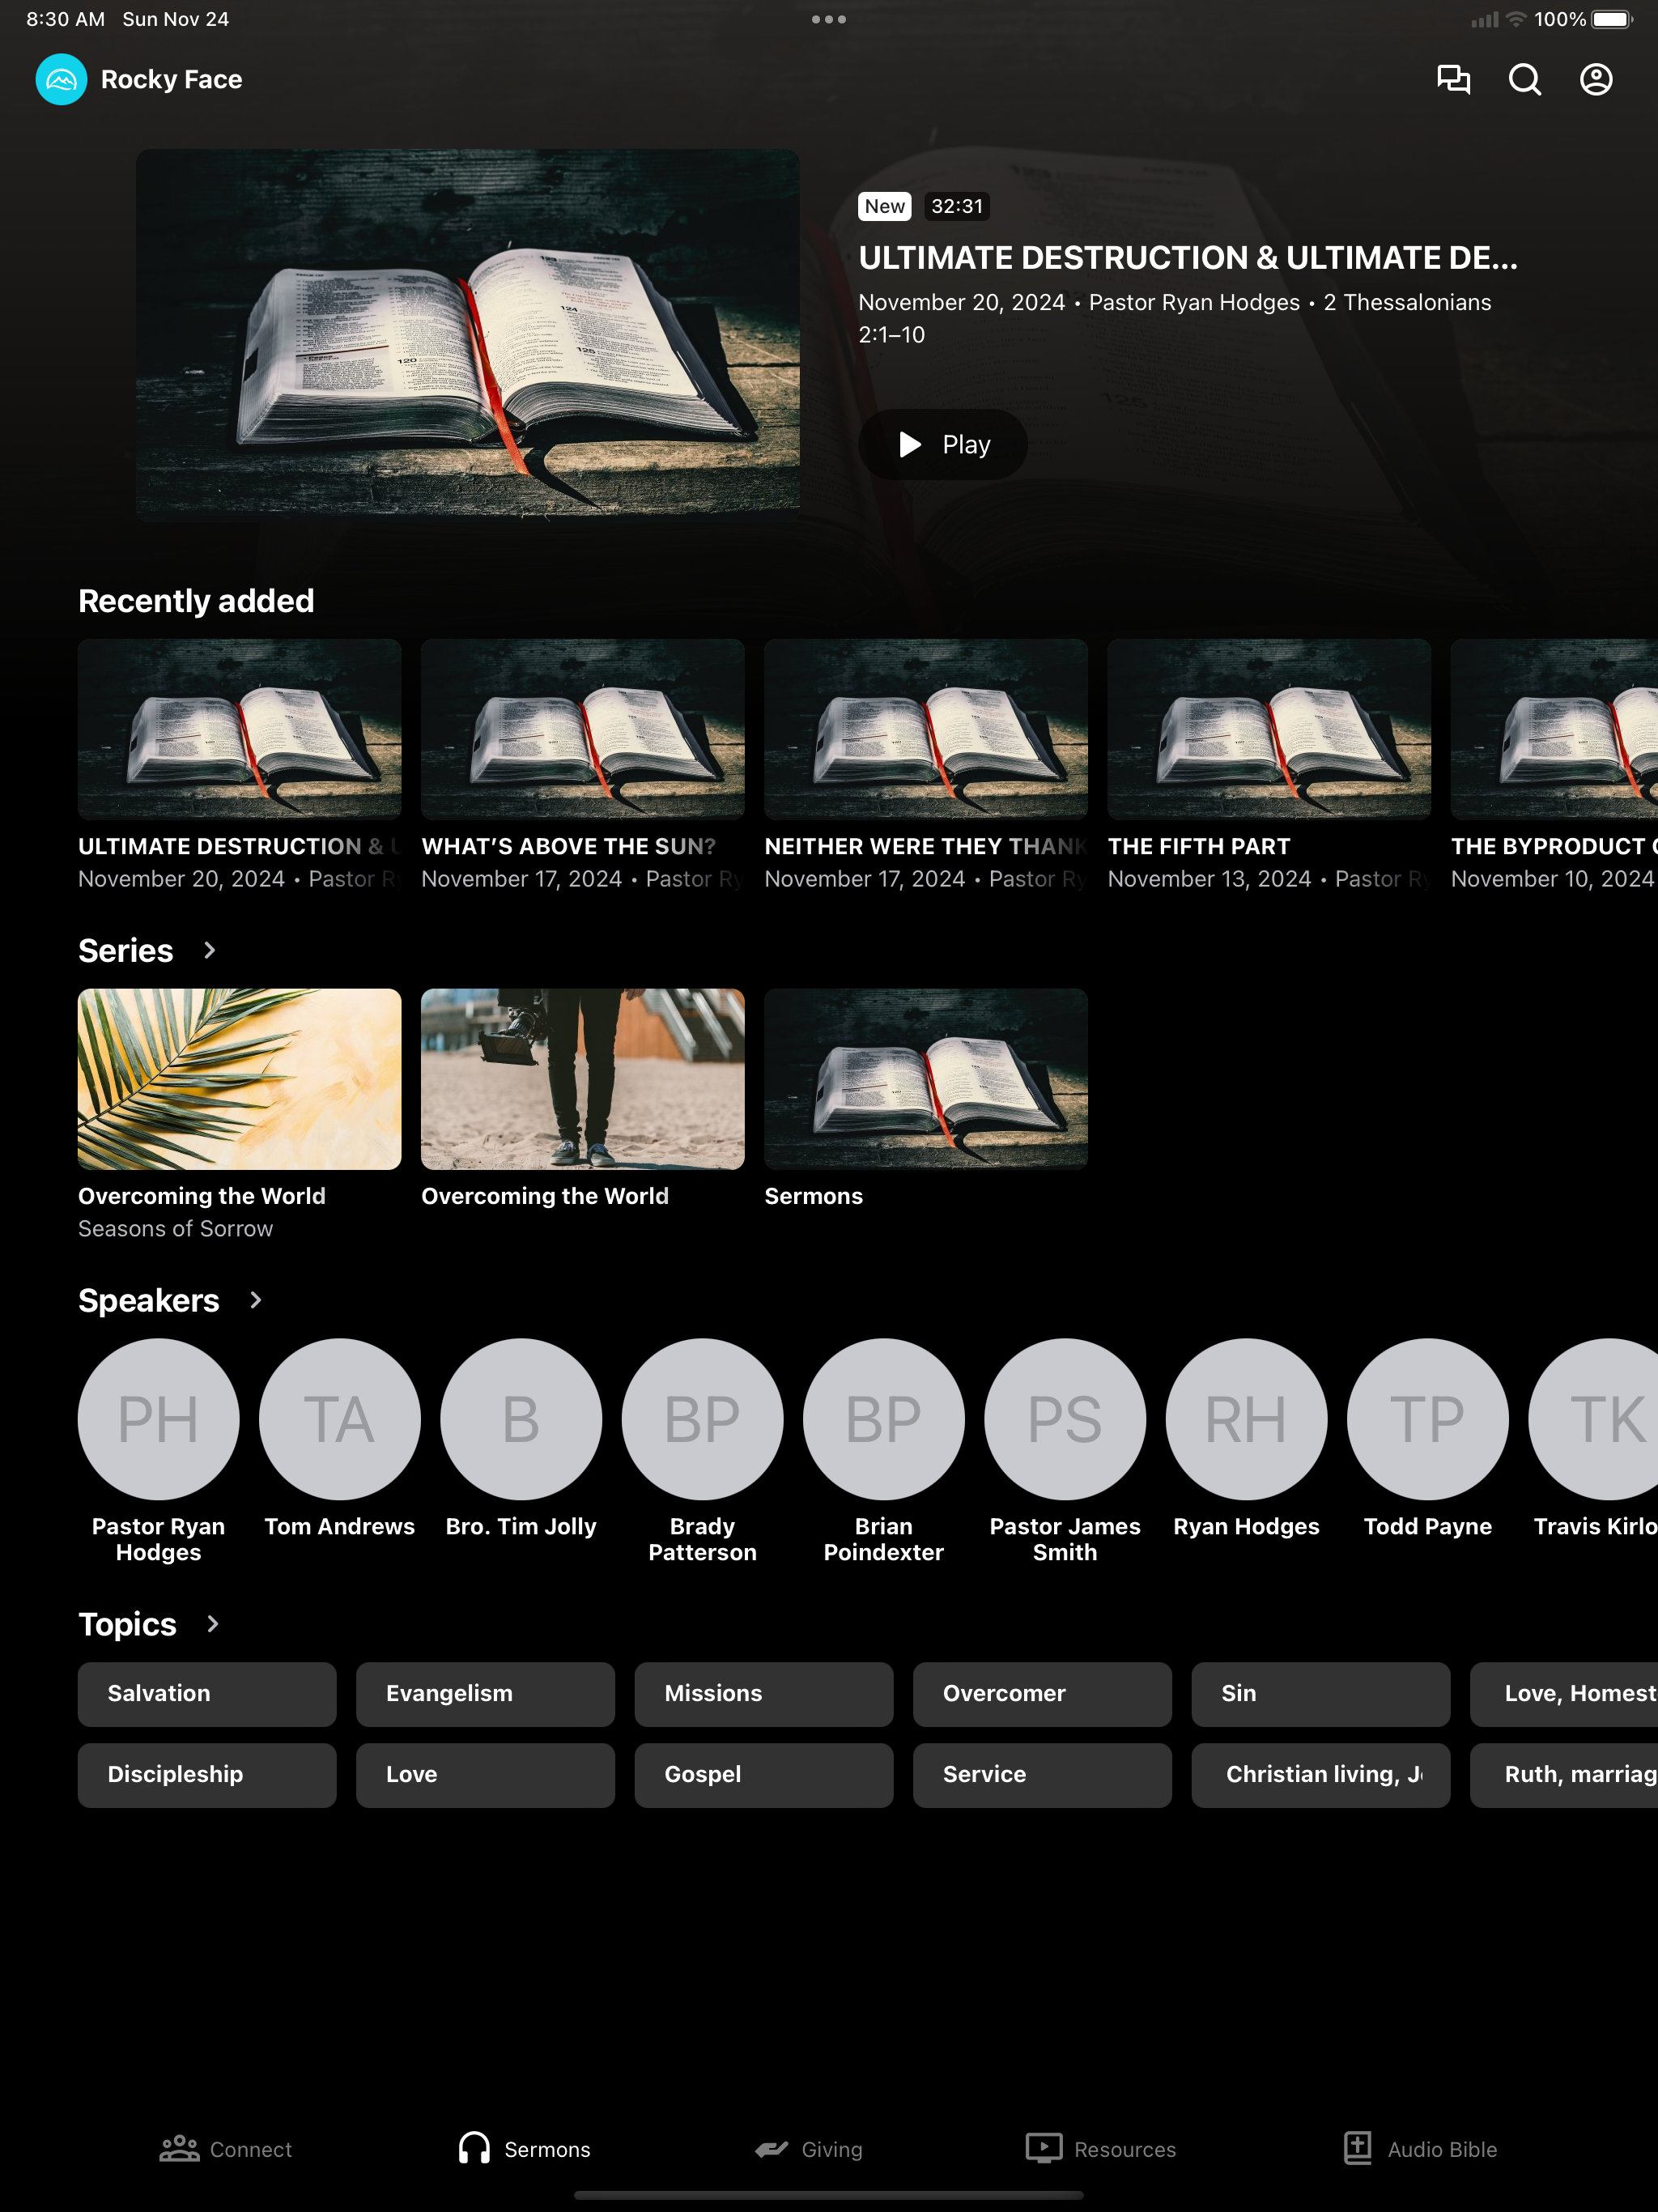This screenshot has width=1658, height=2212.
Task: Switch to the Sermons tab
Action: (x=524, y=2149)
